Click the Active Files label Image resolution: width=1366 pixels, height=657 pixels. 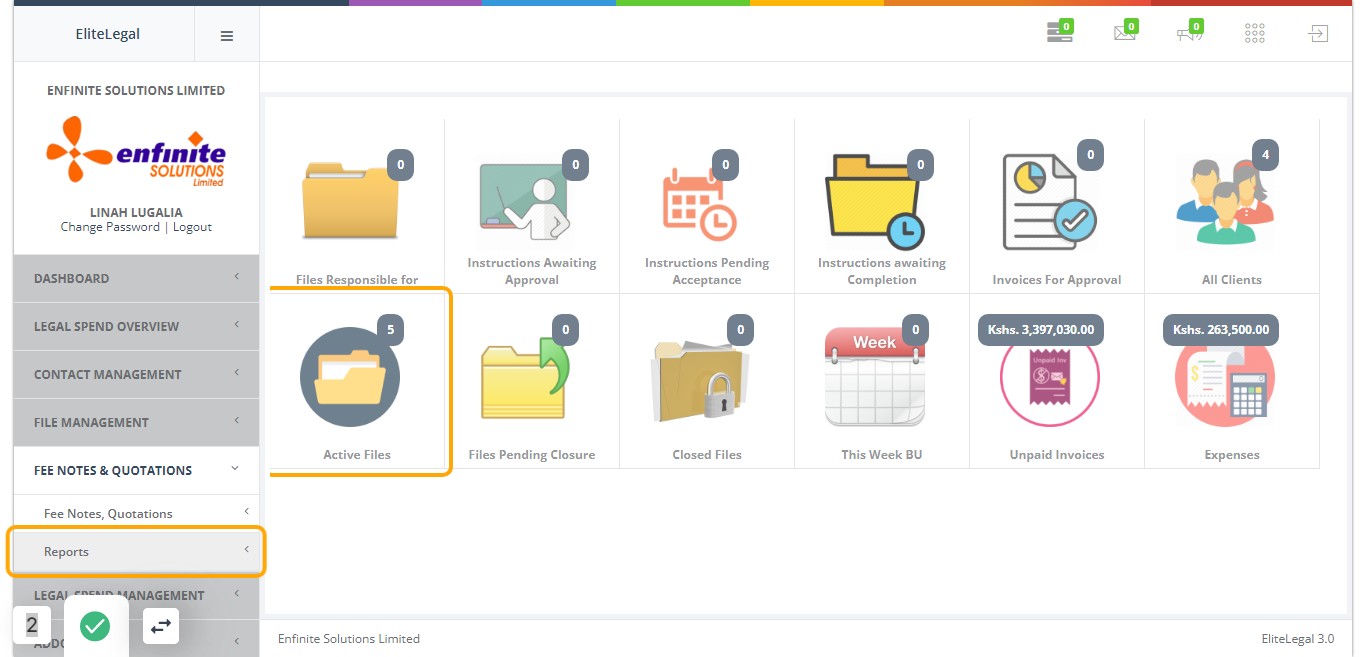pos(357,454)
